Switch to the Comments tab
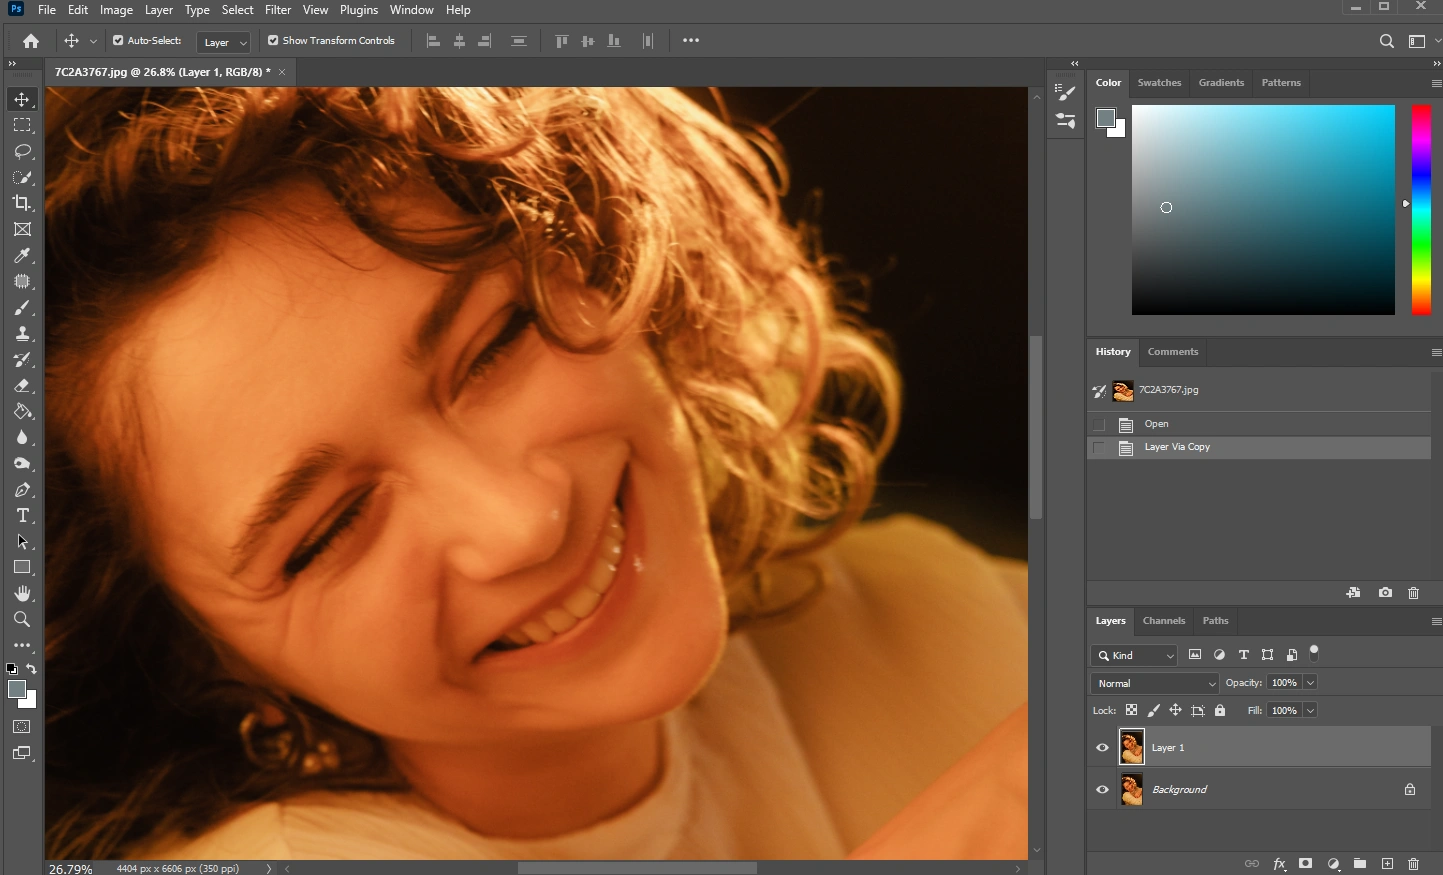 1173,352
